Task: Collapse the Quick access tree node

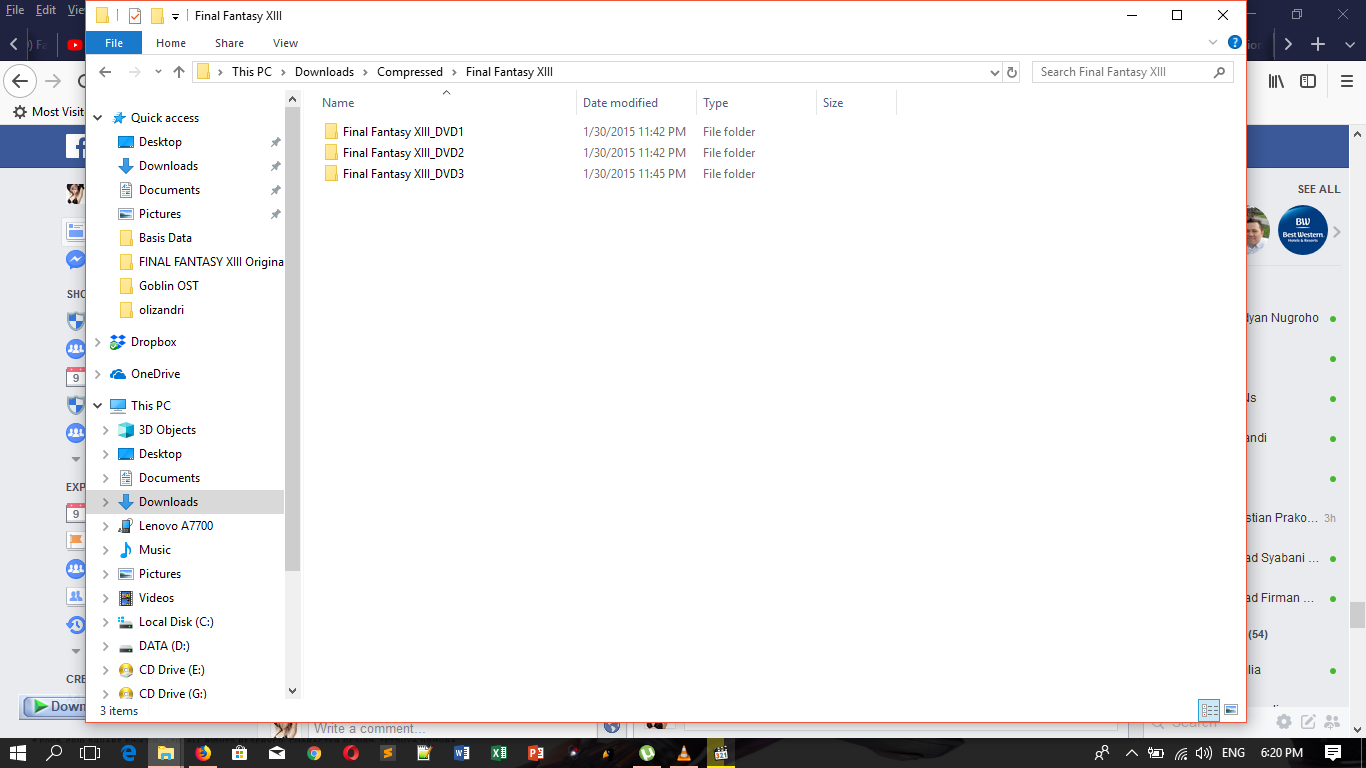Action: pyautogui.click(x=98, y=118)
